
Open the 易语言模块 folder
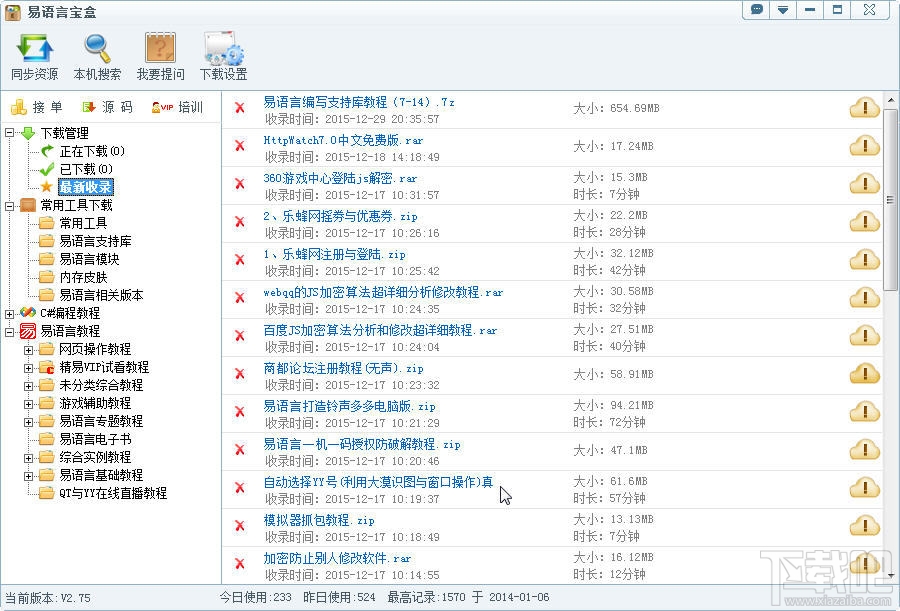click(89, 259)
